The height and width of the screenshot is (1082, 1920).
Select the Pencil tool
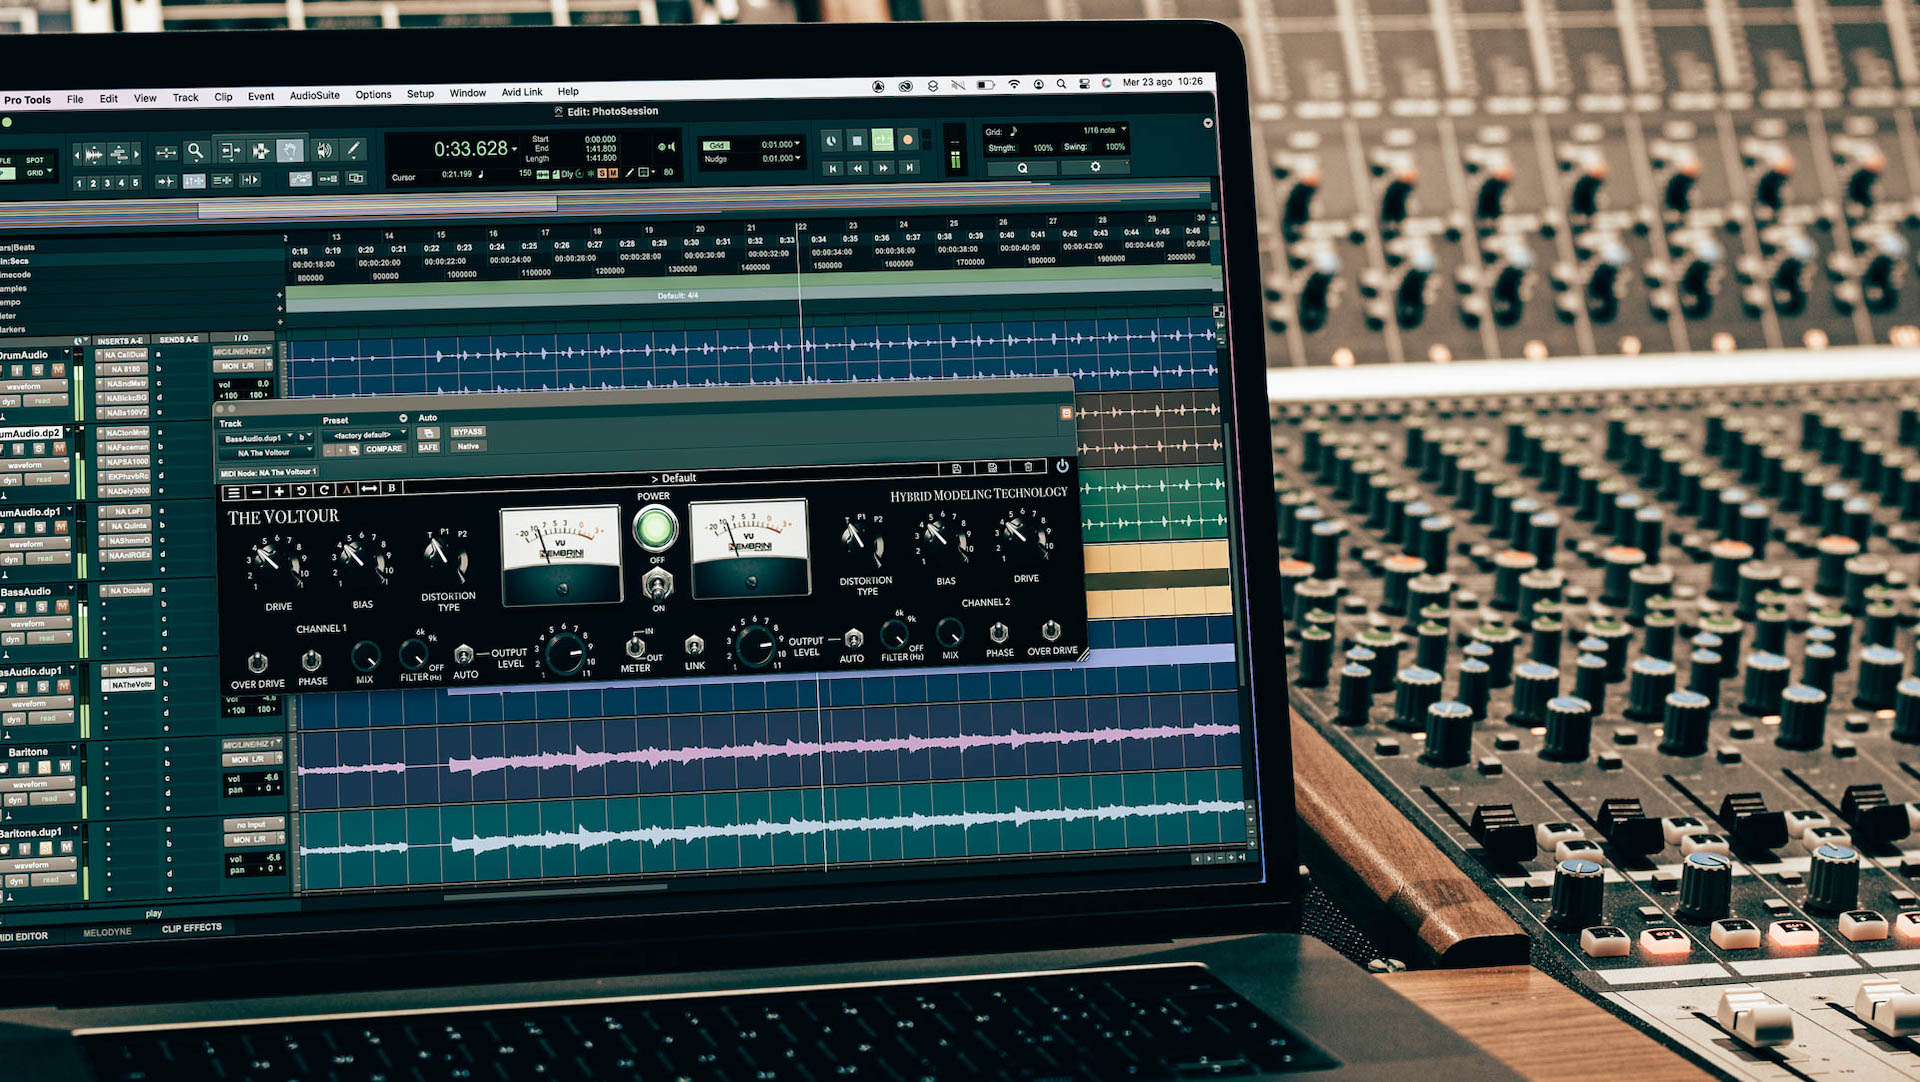353,150
